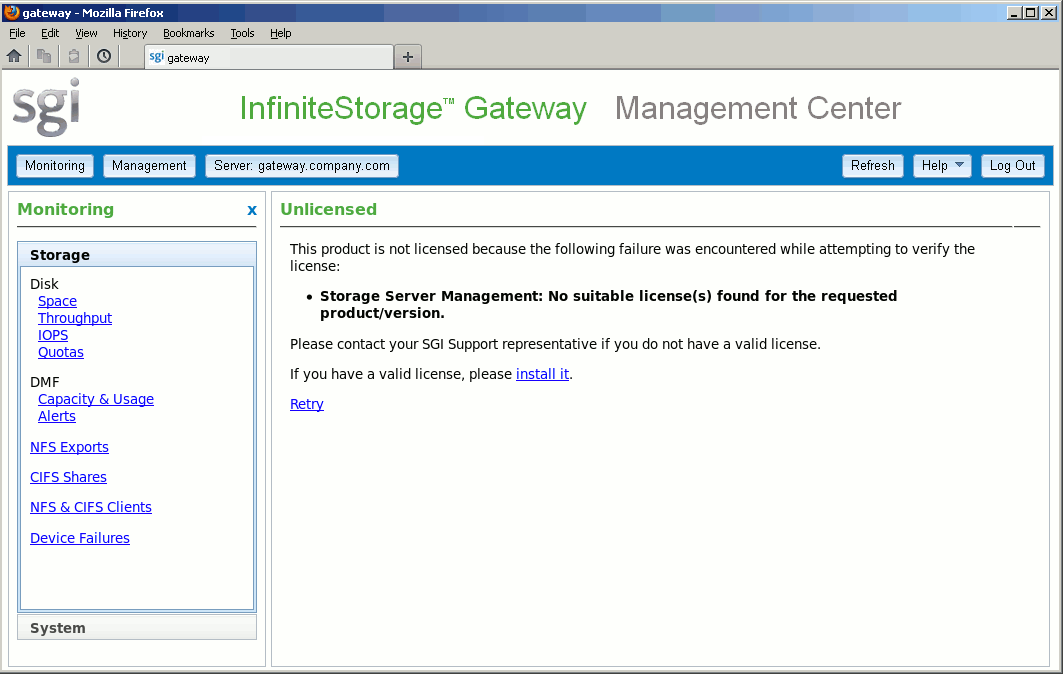The image size is (1063, 678).
Task: Collapse the Storage section header
Action: click(x=137, y=255)
